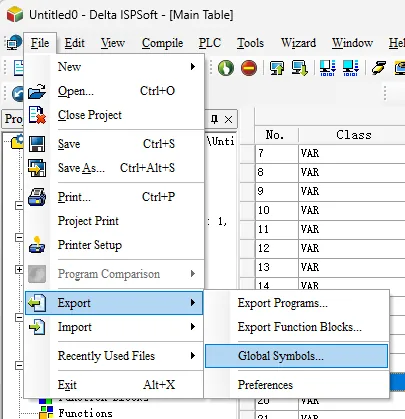Click the upload from PLC toolbar icon
The image size is (405, 419).
(x=277, y=68)
